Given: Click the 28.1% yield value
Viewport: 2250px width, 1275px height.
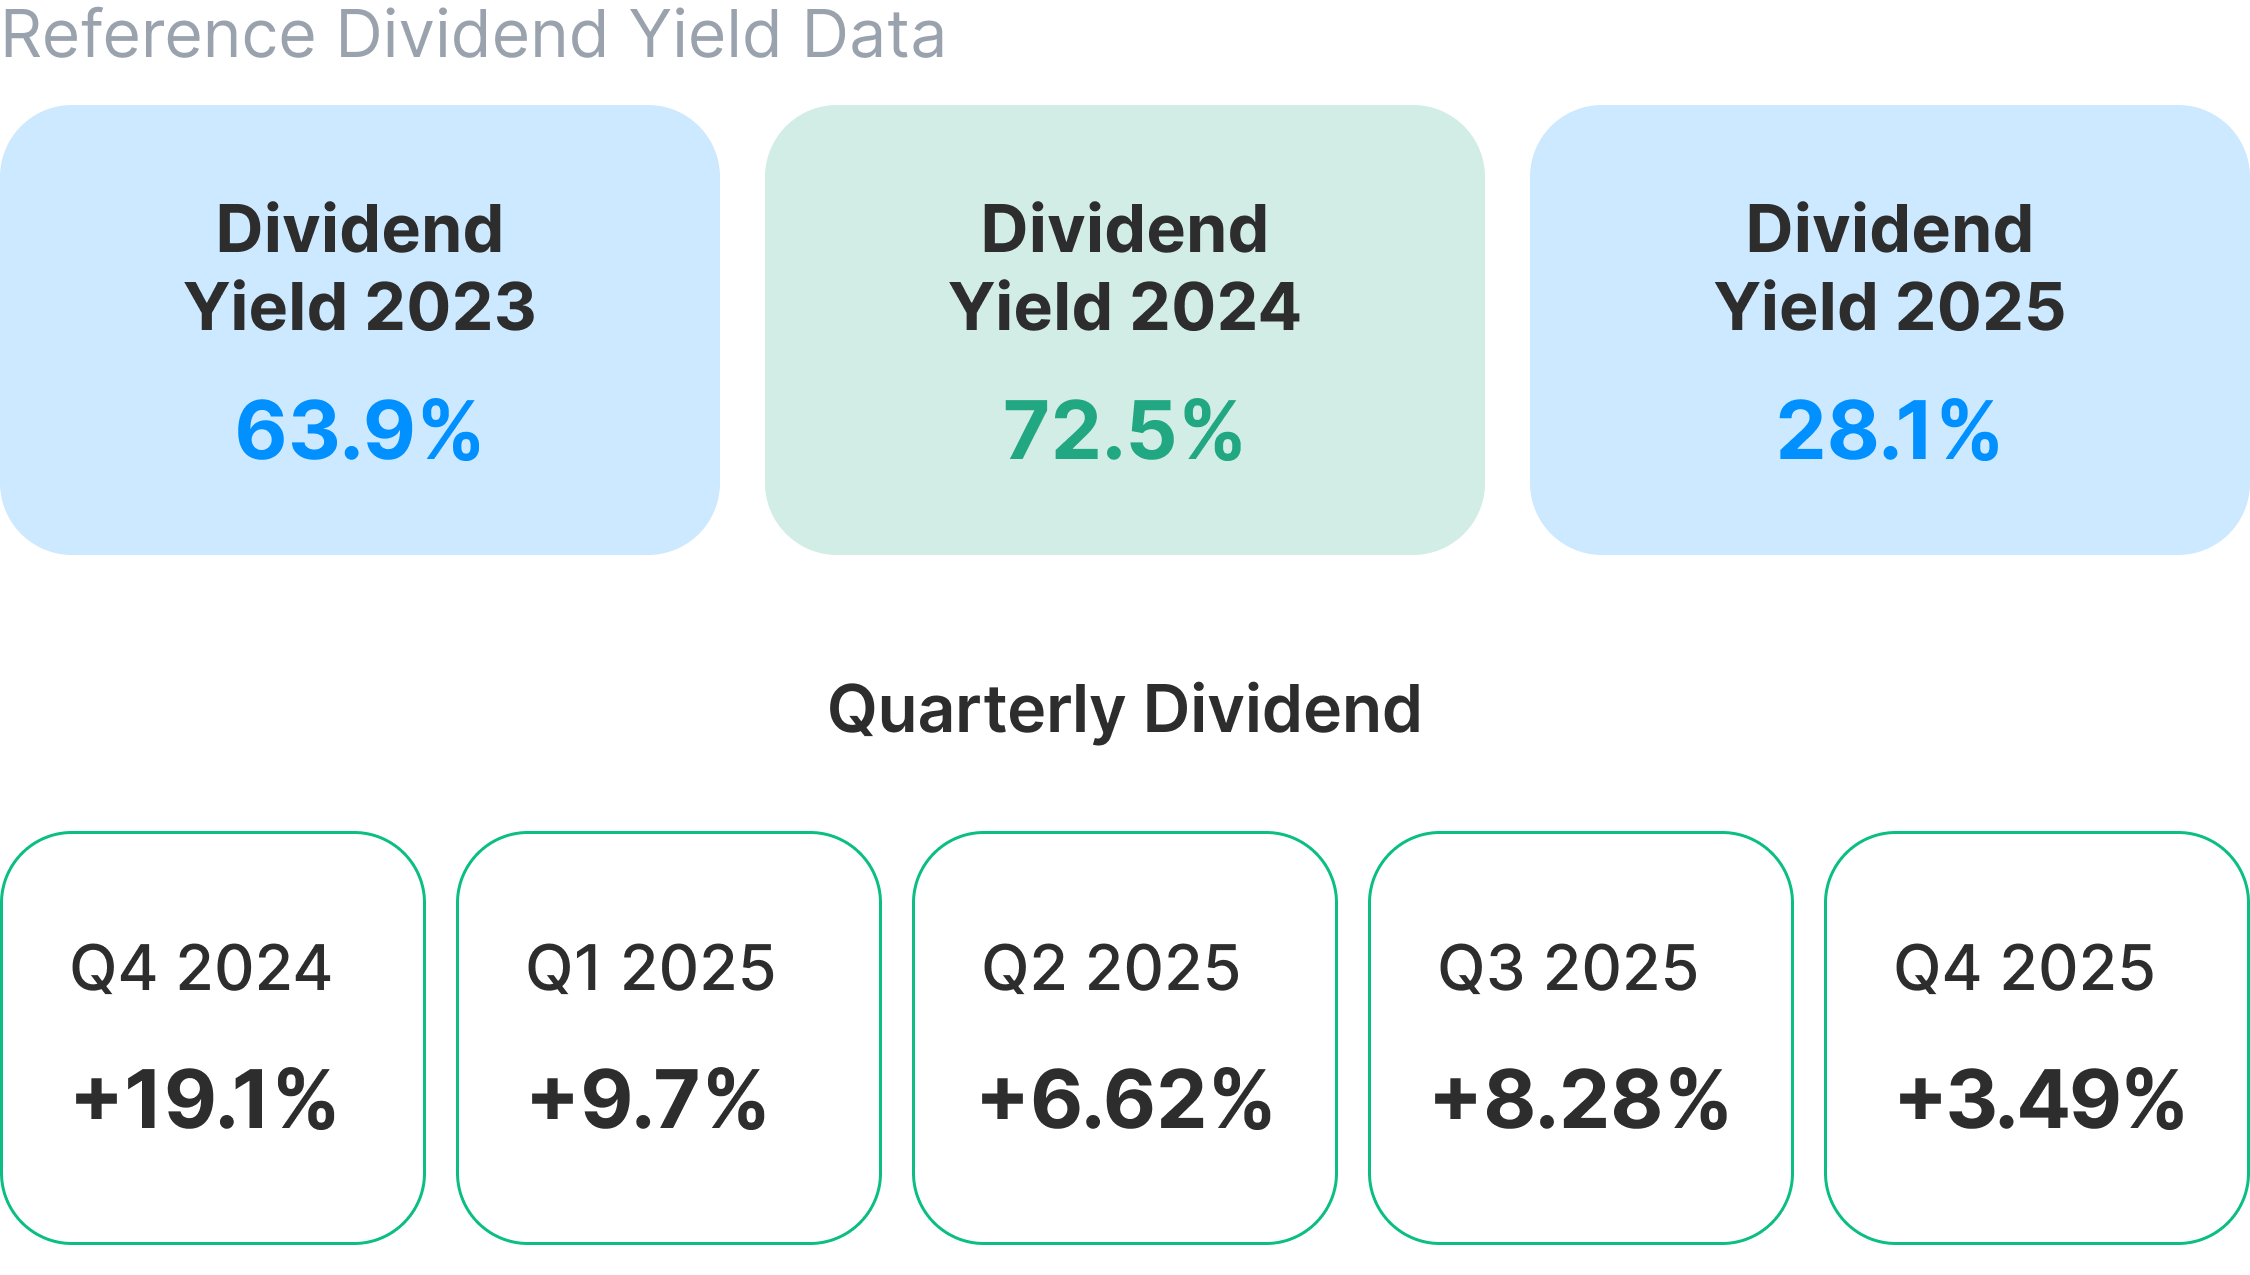Looking at the screenshot, I should point(1889,431).
